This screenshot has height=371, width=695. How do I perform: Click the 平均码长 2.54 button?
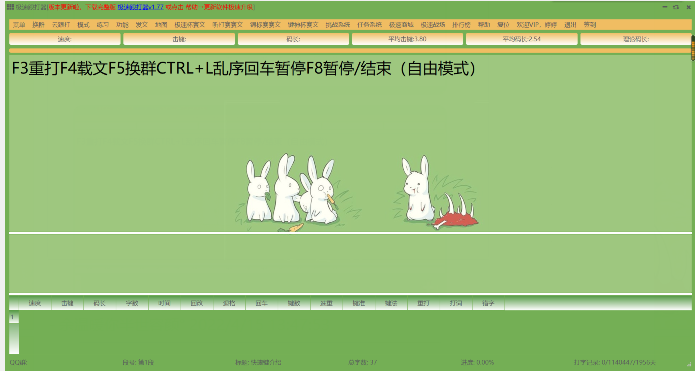coord(522,39)
